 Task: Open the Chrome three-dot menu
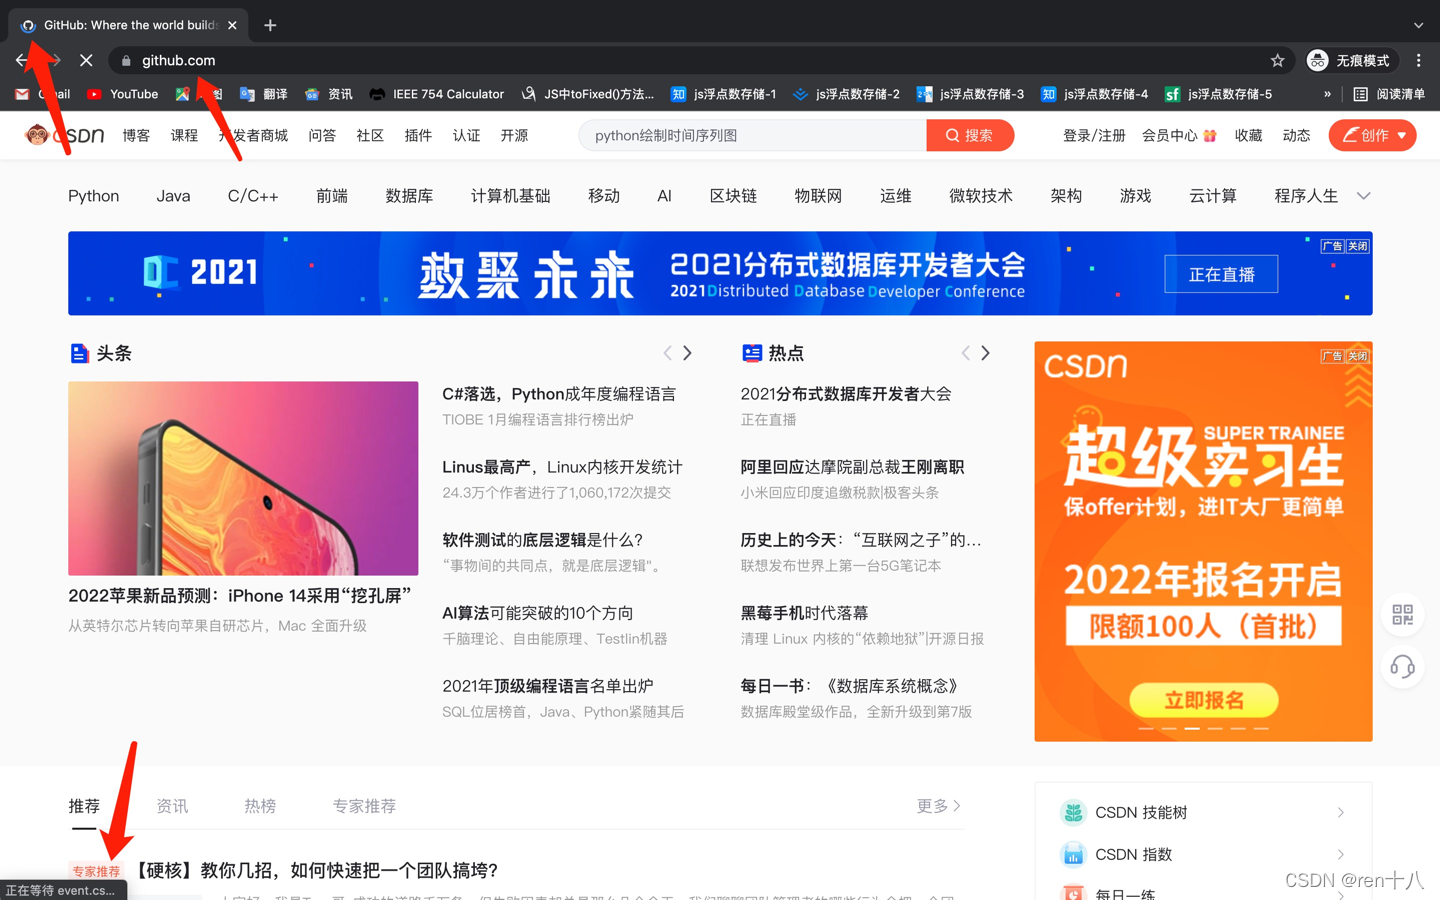coord(1418,61)
